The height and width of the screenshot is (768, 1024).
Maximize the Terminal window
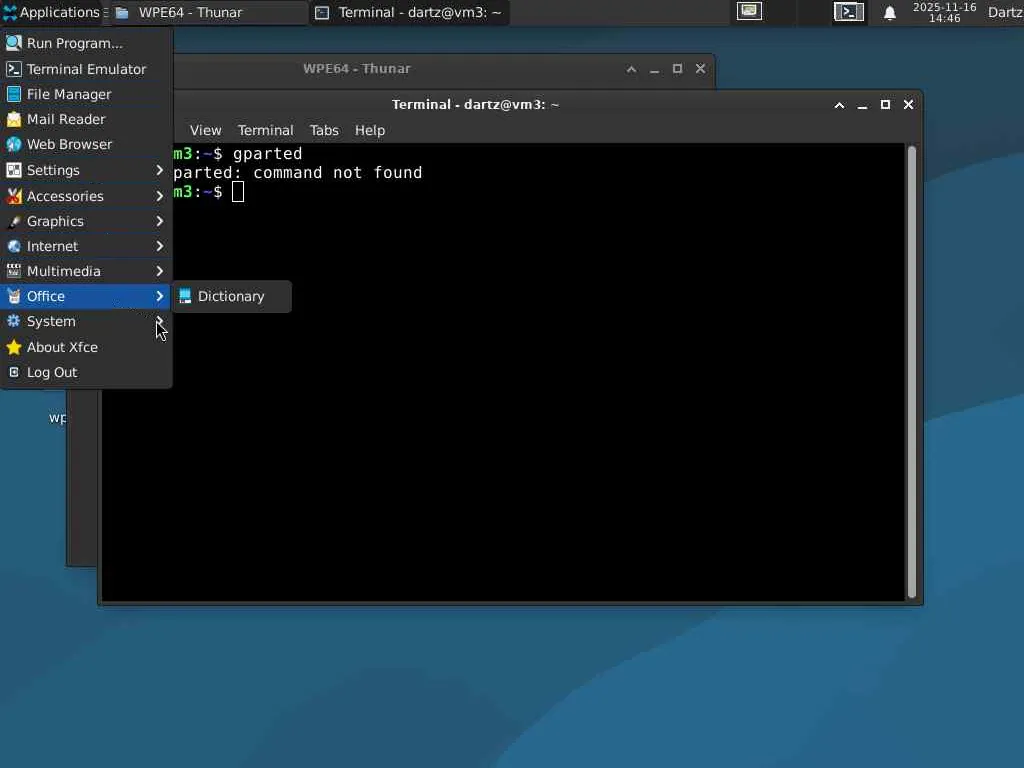click(x=886, y=104)
